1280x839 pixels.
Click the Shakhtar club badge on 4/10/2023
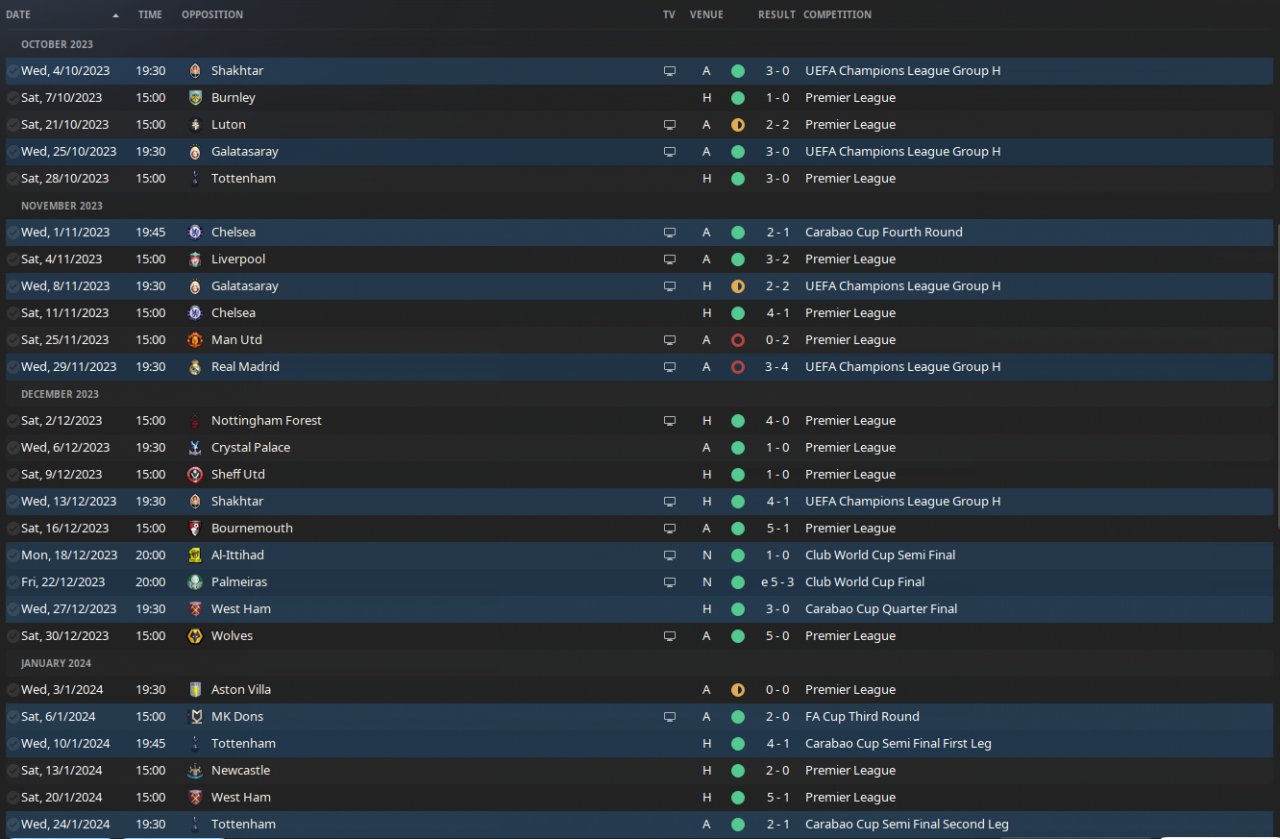click(195, 71)
